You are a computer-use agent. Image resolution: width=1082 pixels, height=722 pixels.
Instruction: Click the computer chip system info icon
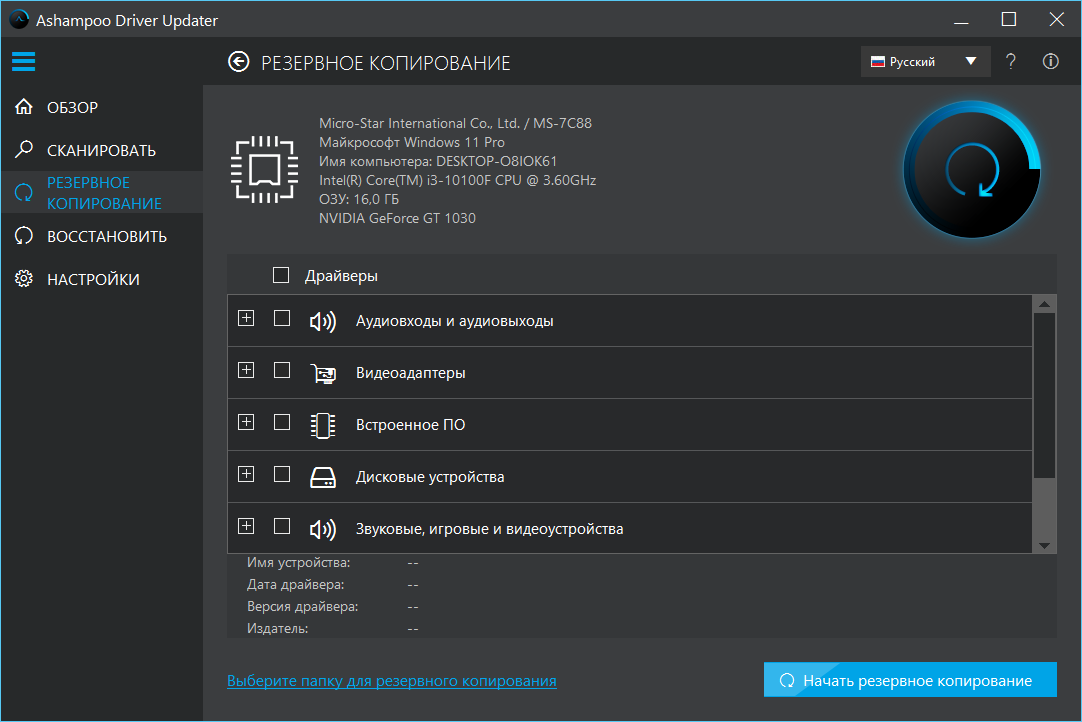264,170
